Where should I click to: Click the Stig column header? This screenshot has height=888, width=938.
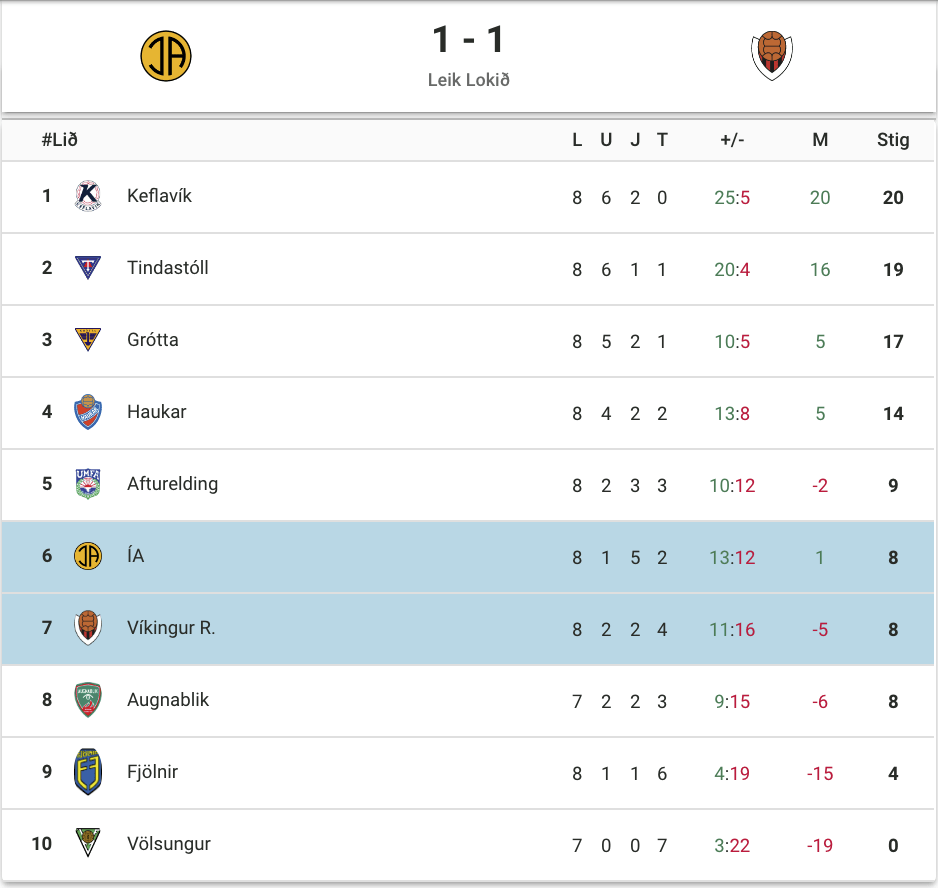pos(893,140)
